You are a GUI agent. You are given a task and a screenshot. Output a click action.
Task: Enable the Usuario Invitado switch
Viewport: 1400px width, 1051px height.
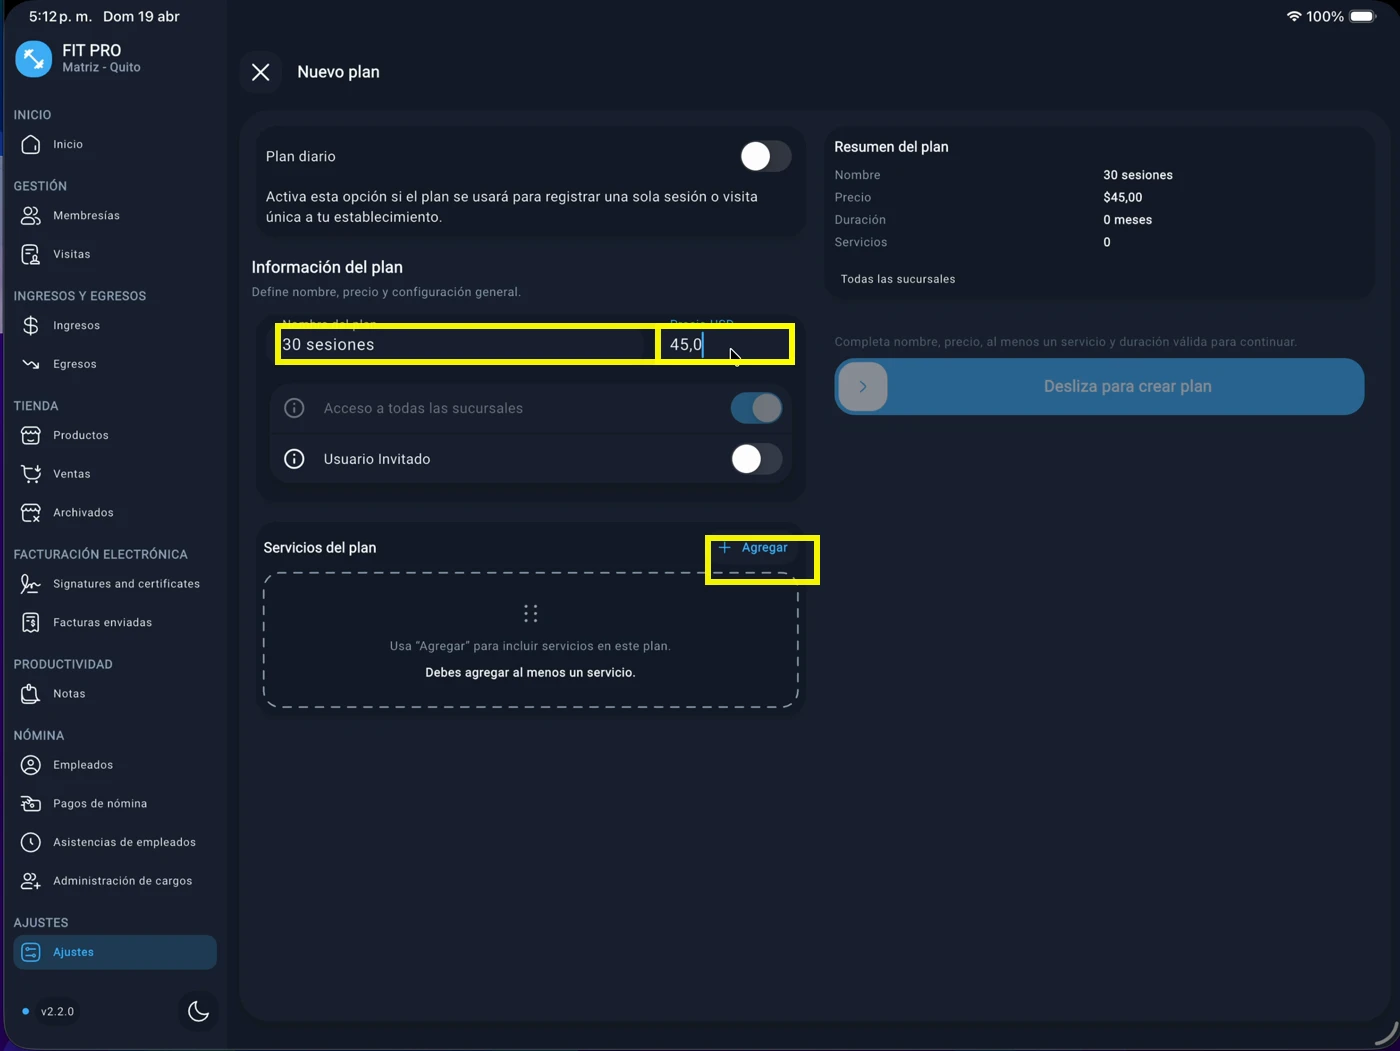756,459
